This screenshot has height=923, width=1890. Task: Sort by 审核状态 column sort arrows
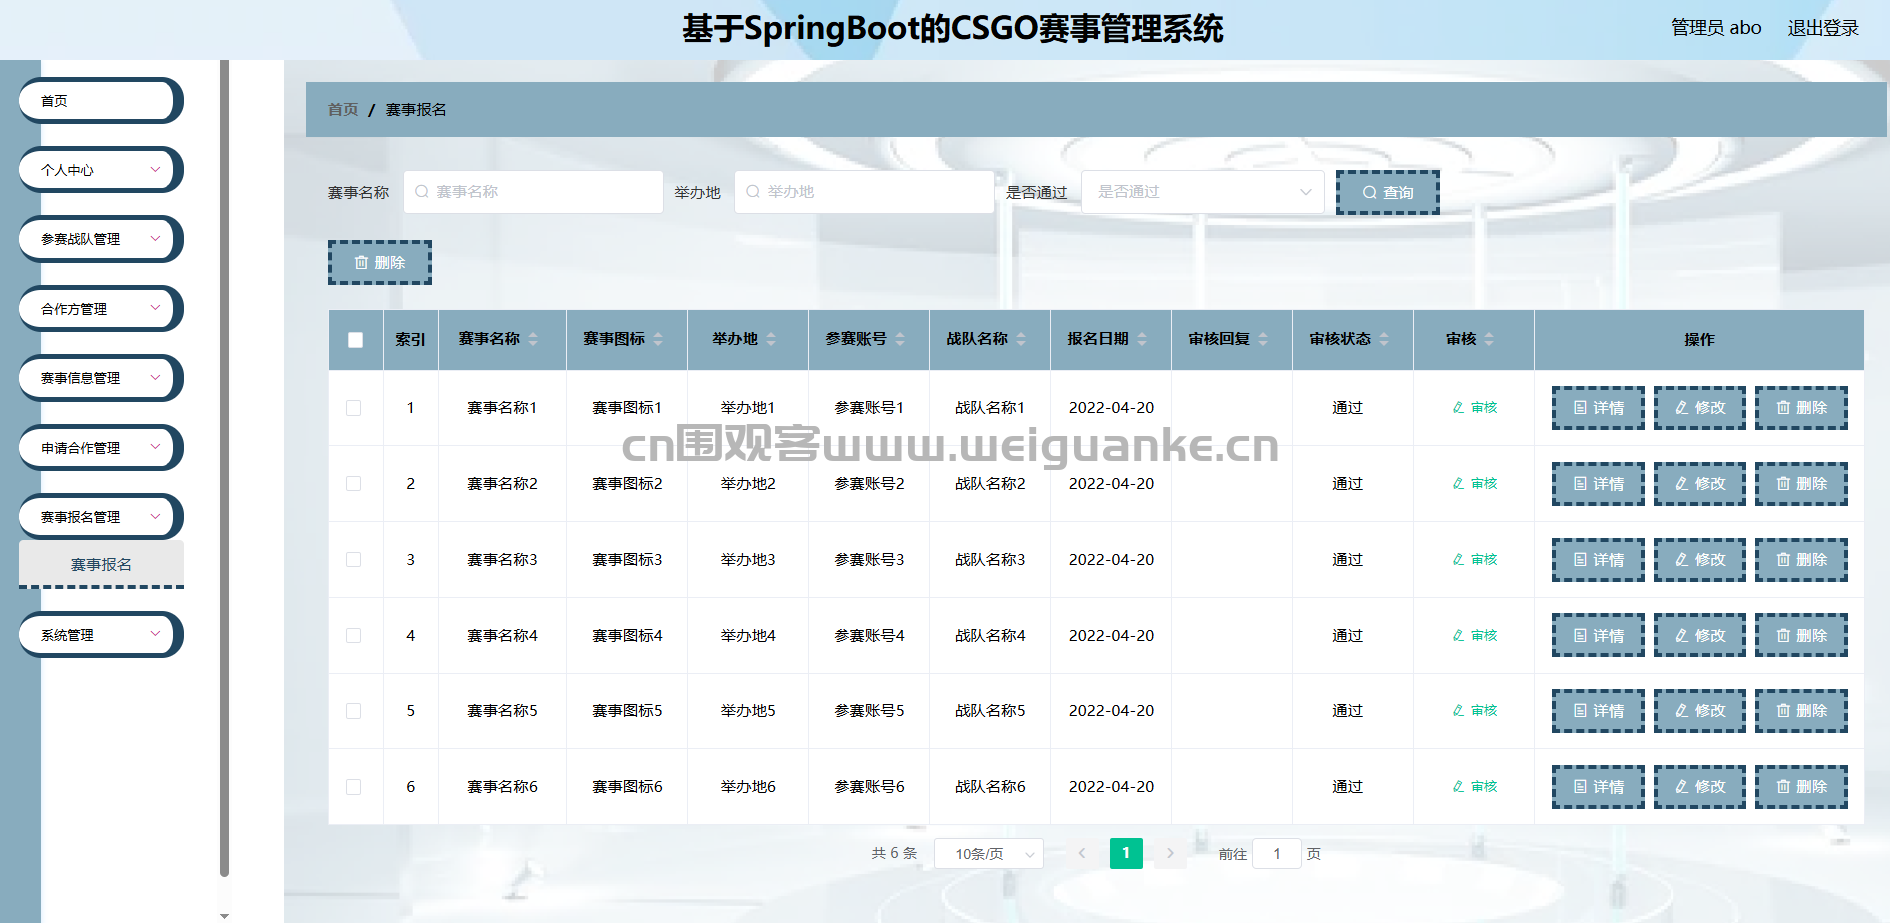click(x=1384, y=340)
